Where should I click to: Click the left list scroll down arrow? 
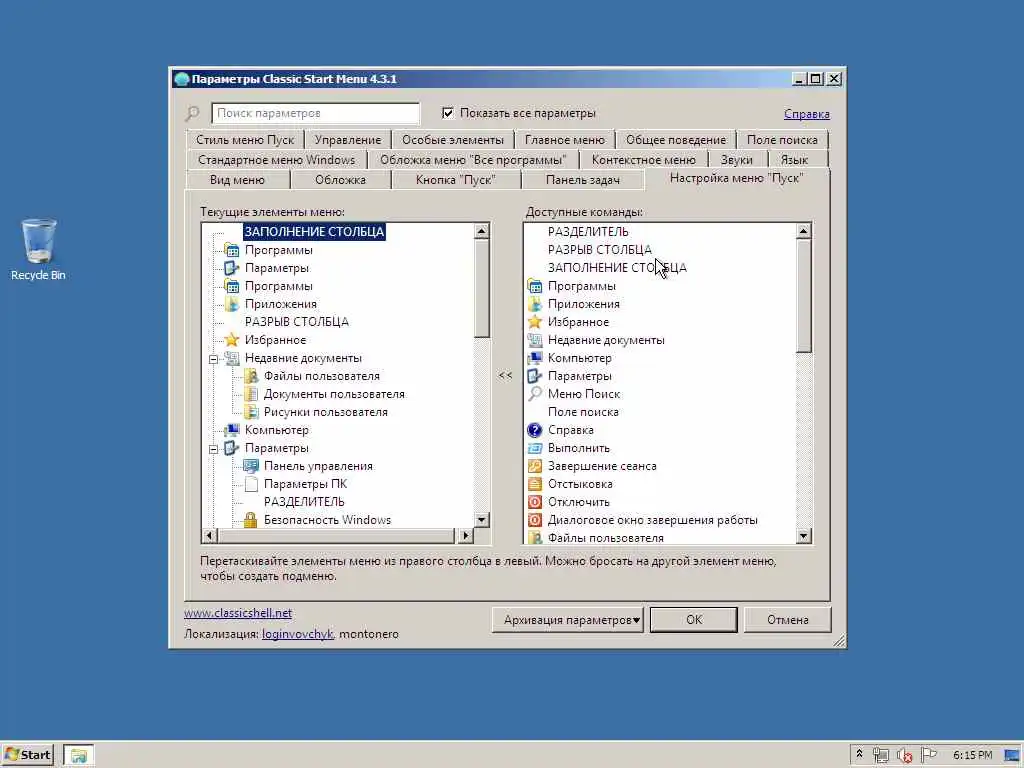tap(482, 520)
